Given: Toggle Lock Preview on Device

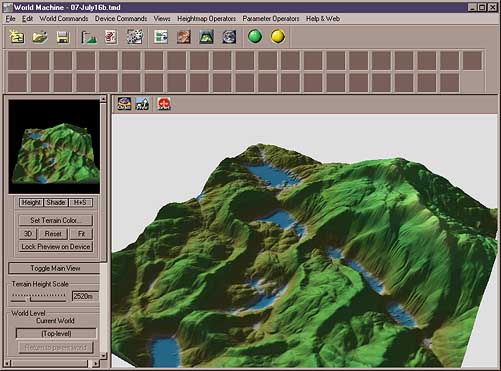Looking at the screenshot, I should click(56, 247).
